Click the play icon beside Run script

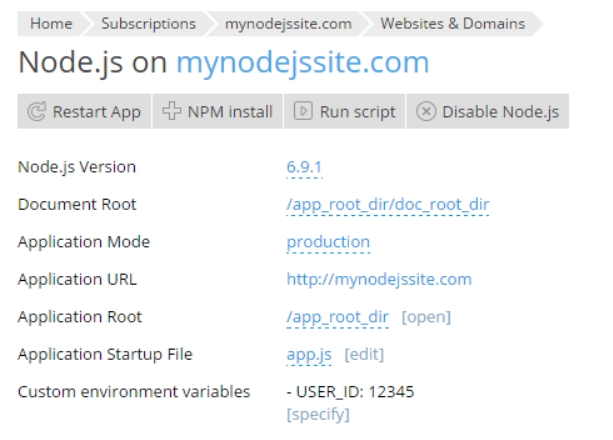tap(301, 112)
